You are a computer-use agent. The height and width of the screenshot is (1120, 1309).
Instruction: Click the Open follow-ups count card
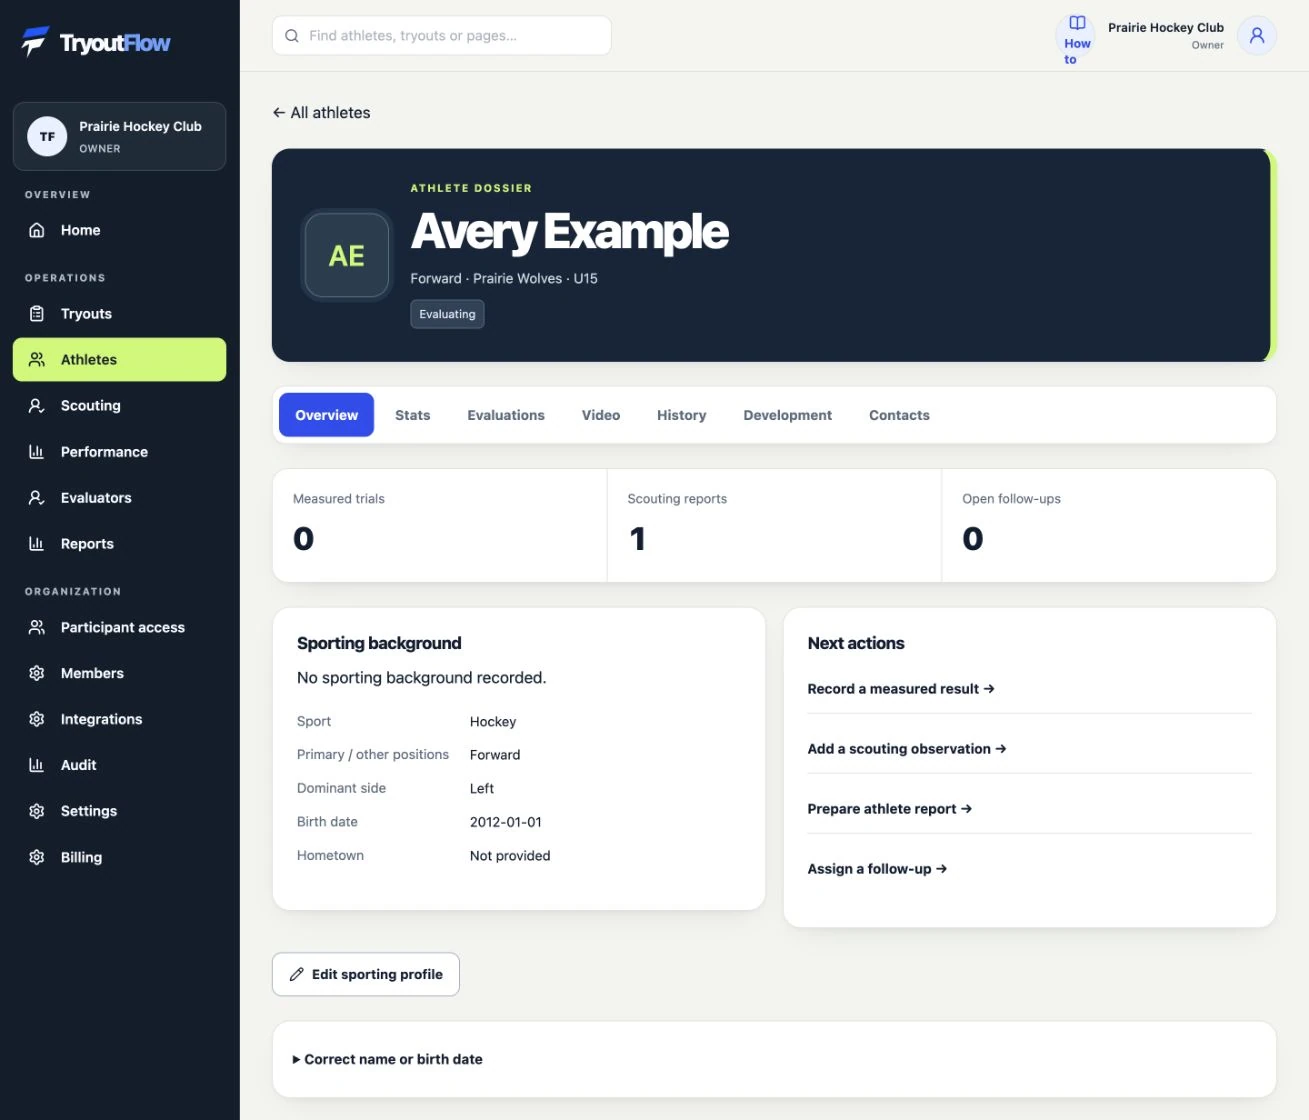tap(1109, 526)
